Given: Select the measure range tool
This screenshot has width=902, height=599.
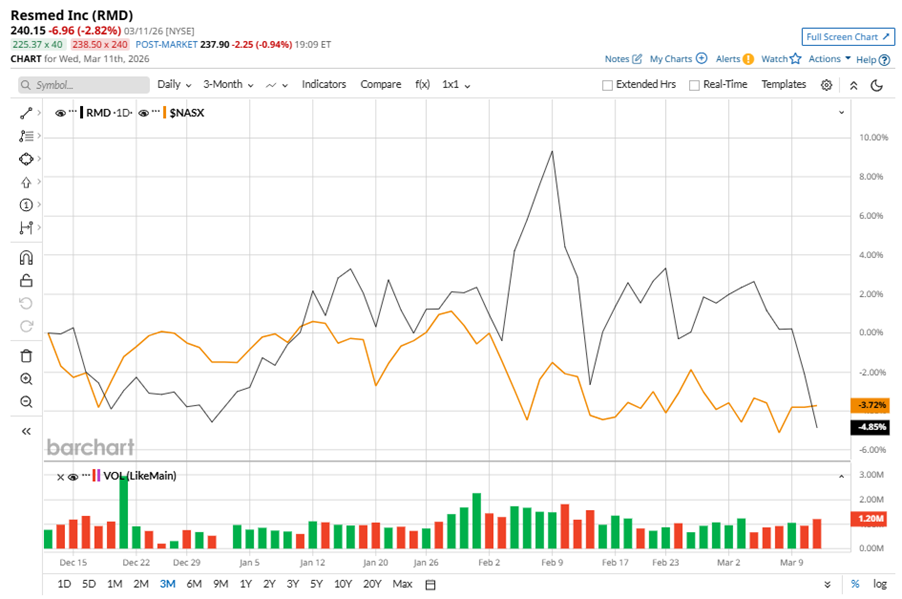Looking at the screenshot, I should pyautogui.click(x=26, y=228).
